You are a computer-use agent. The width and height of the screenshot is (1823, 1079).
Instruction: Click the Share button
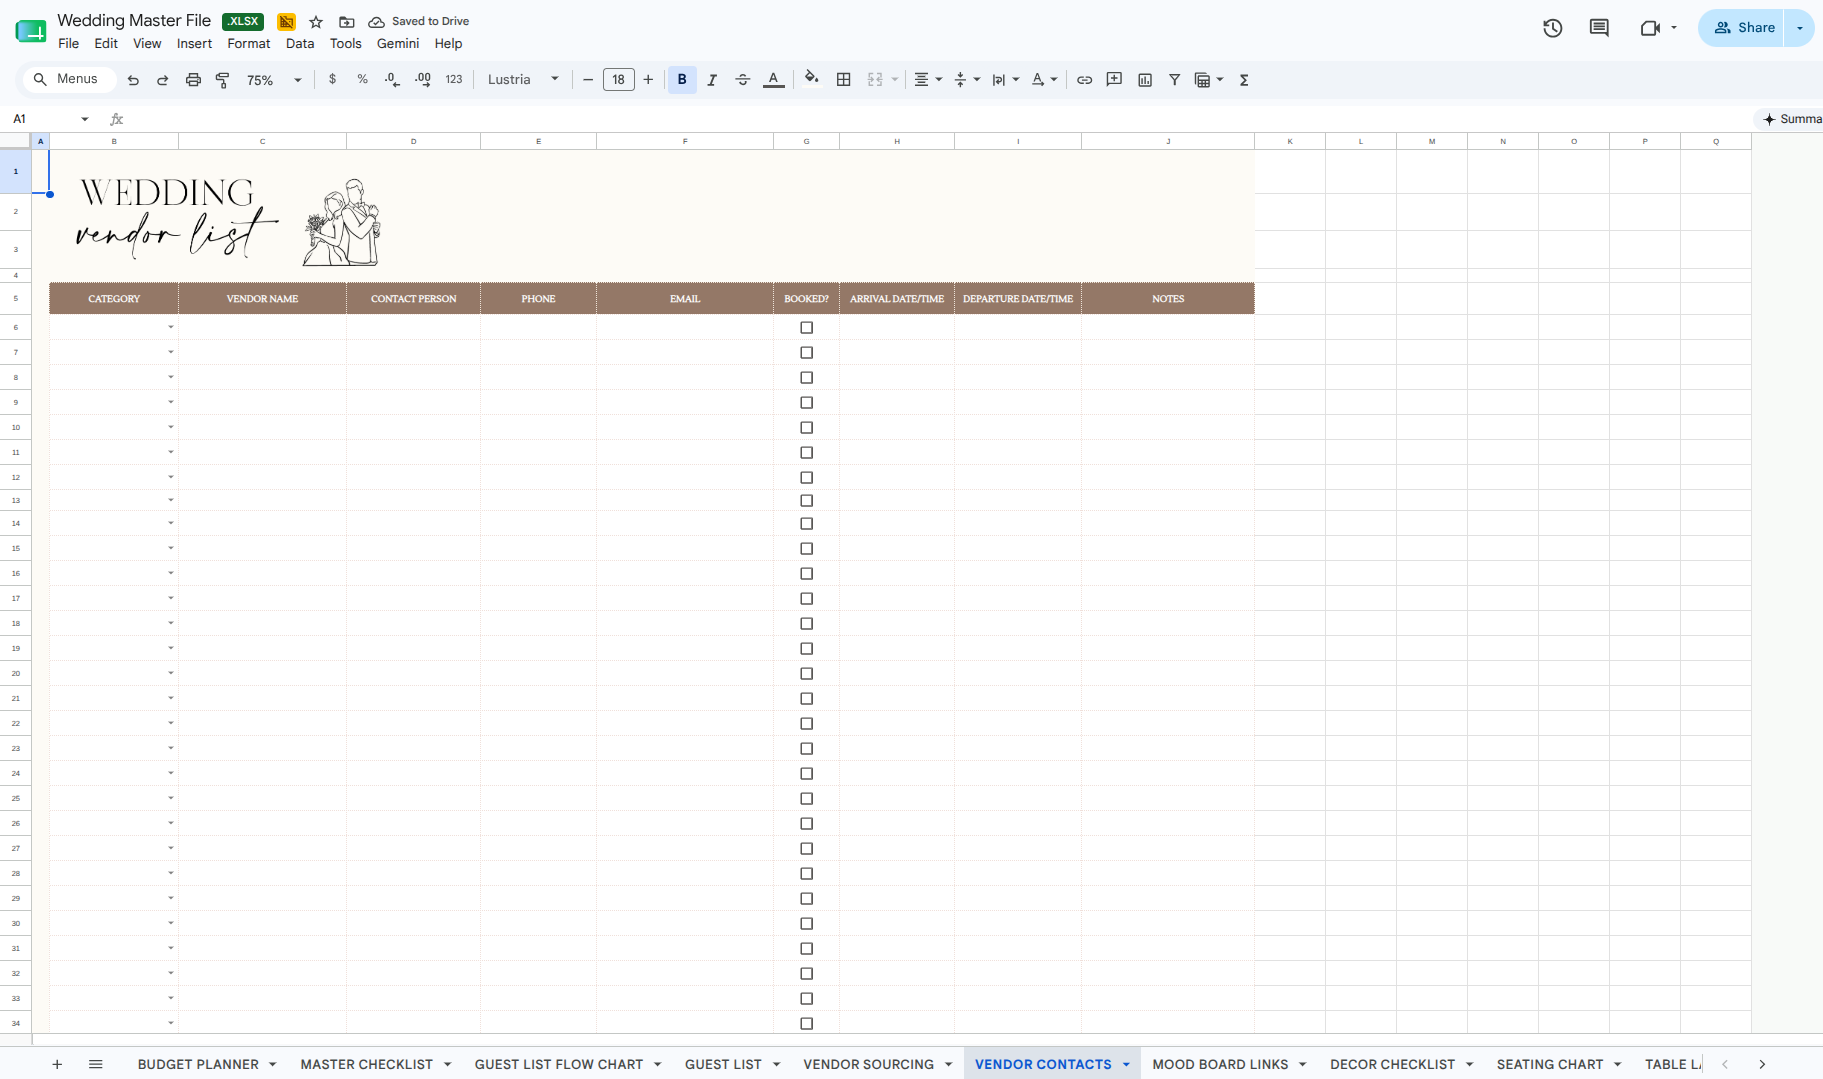tap(1744, 28)
